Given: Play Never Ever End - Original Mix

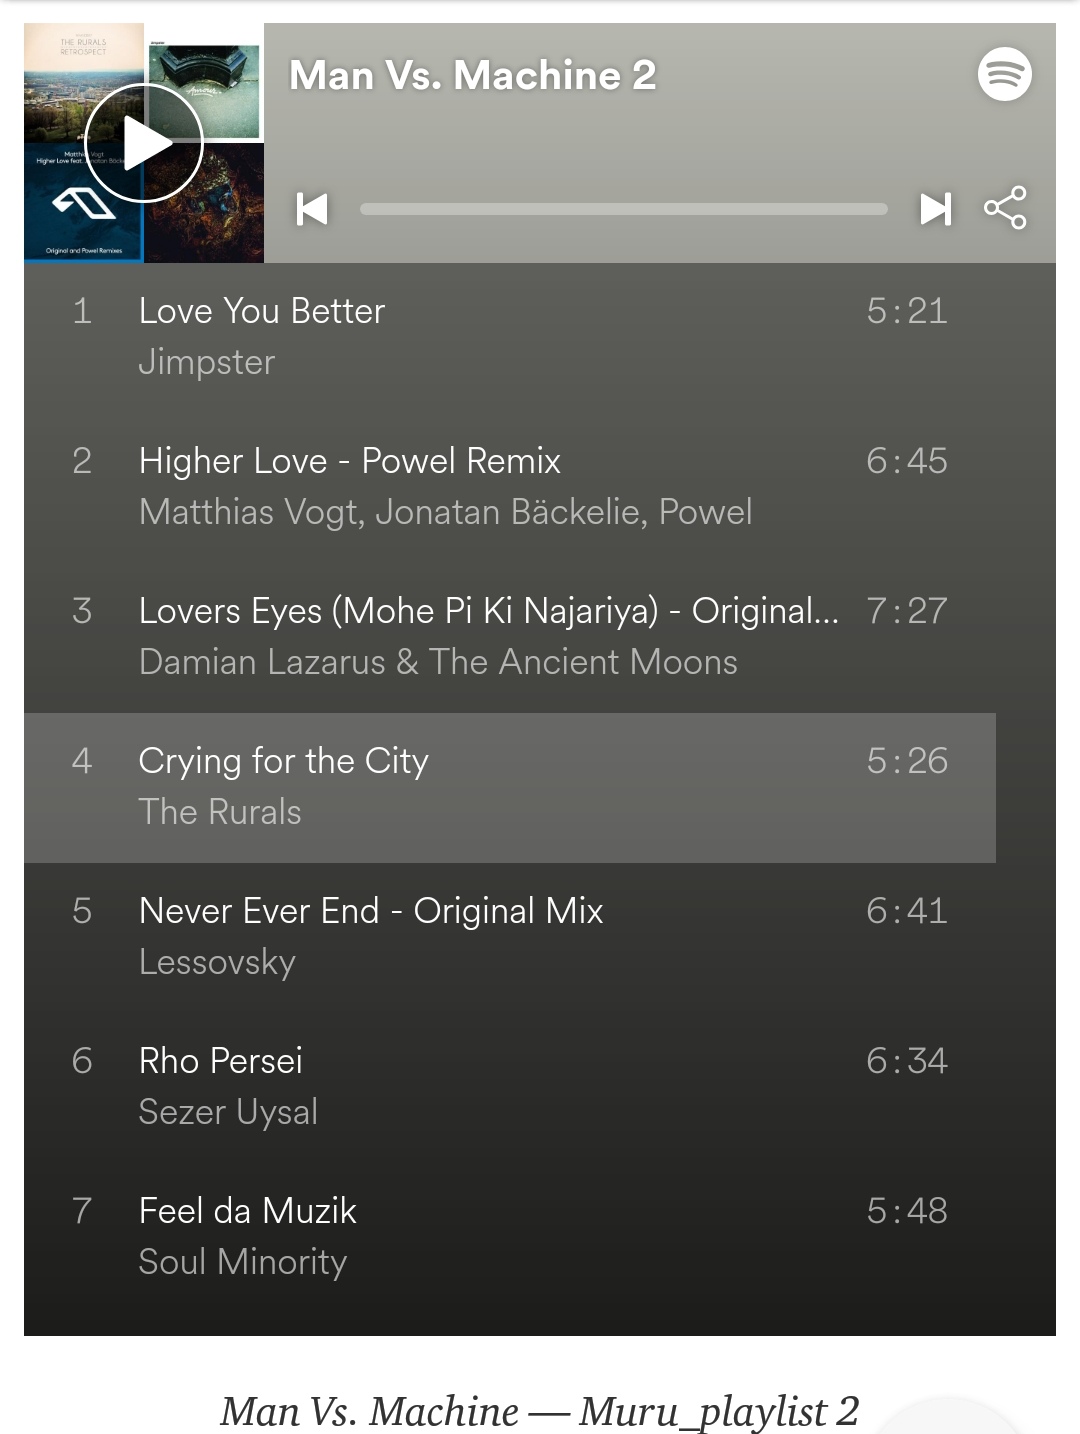Looking at the screenshot, I should (x=510, y=937).
